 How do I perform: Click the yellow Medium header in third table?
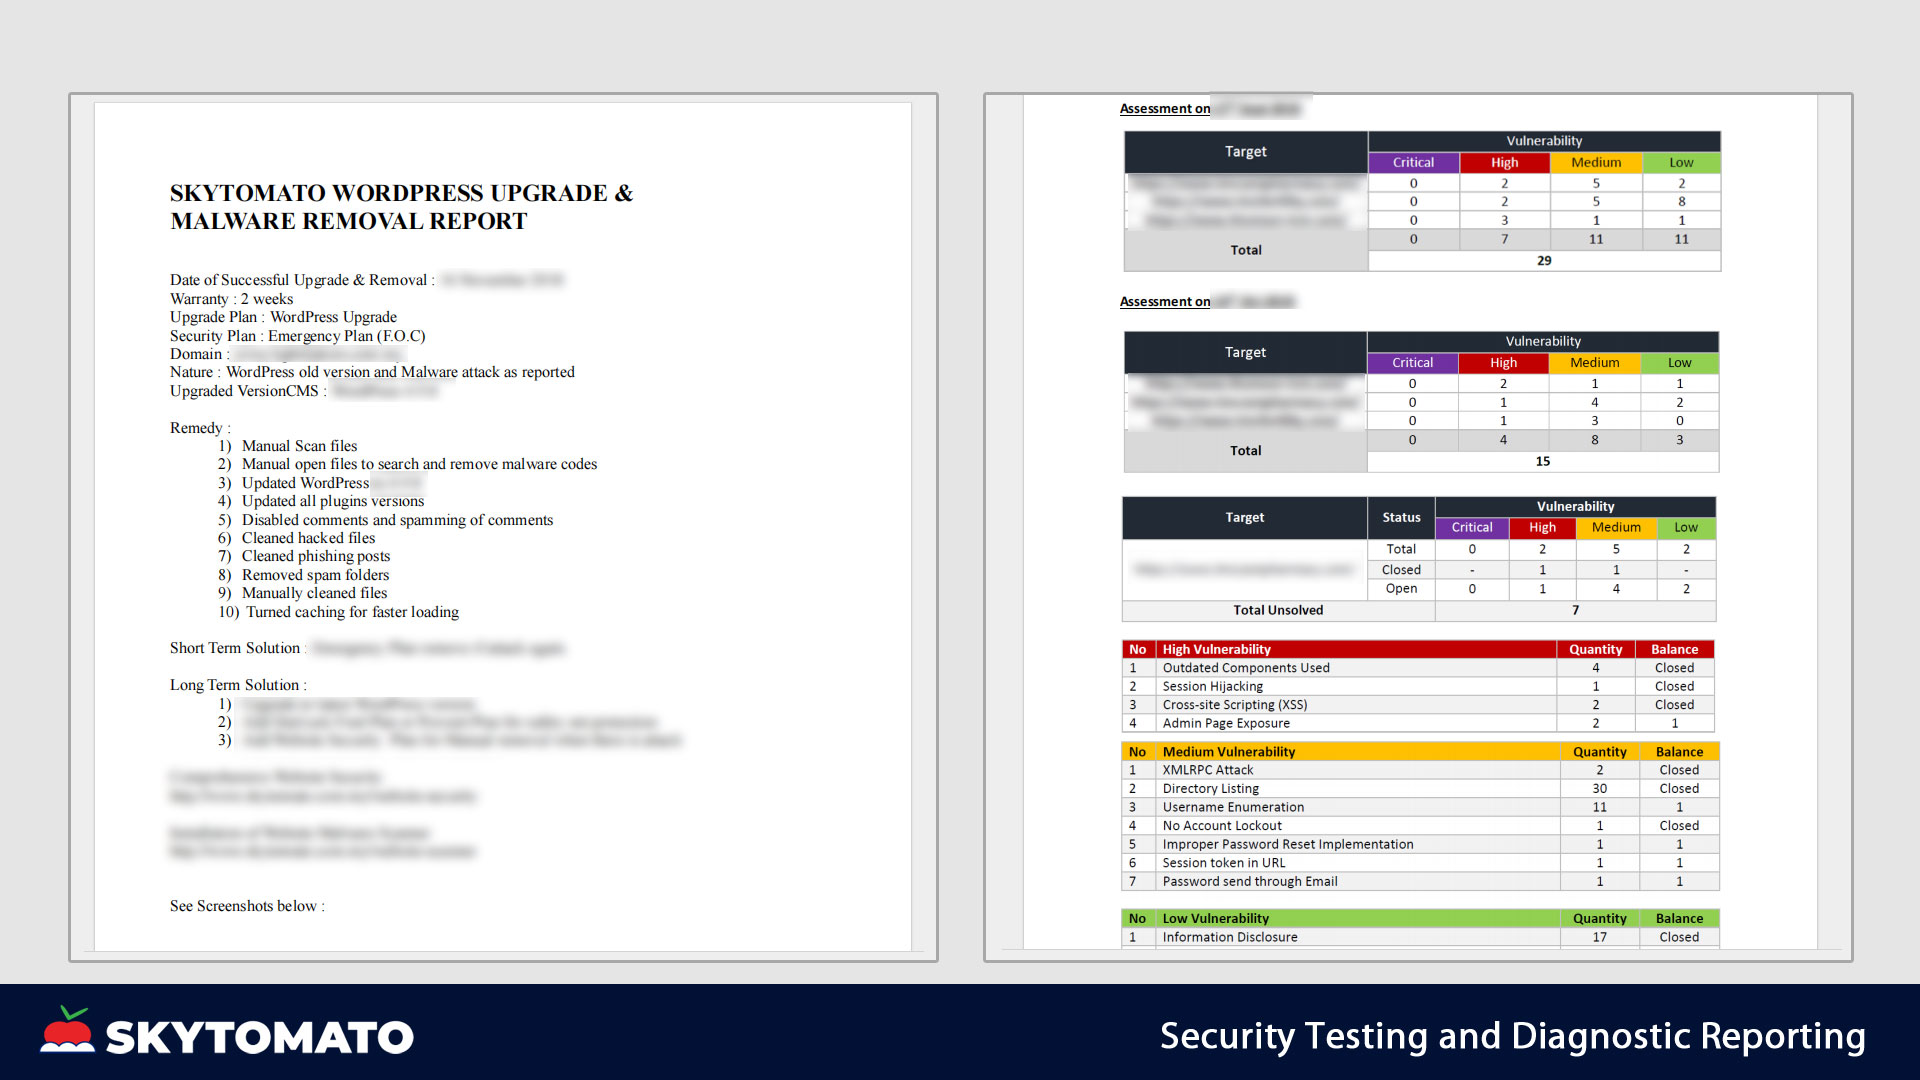pyautogui.click(x=1615, y=527)
